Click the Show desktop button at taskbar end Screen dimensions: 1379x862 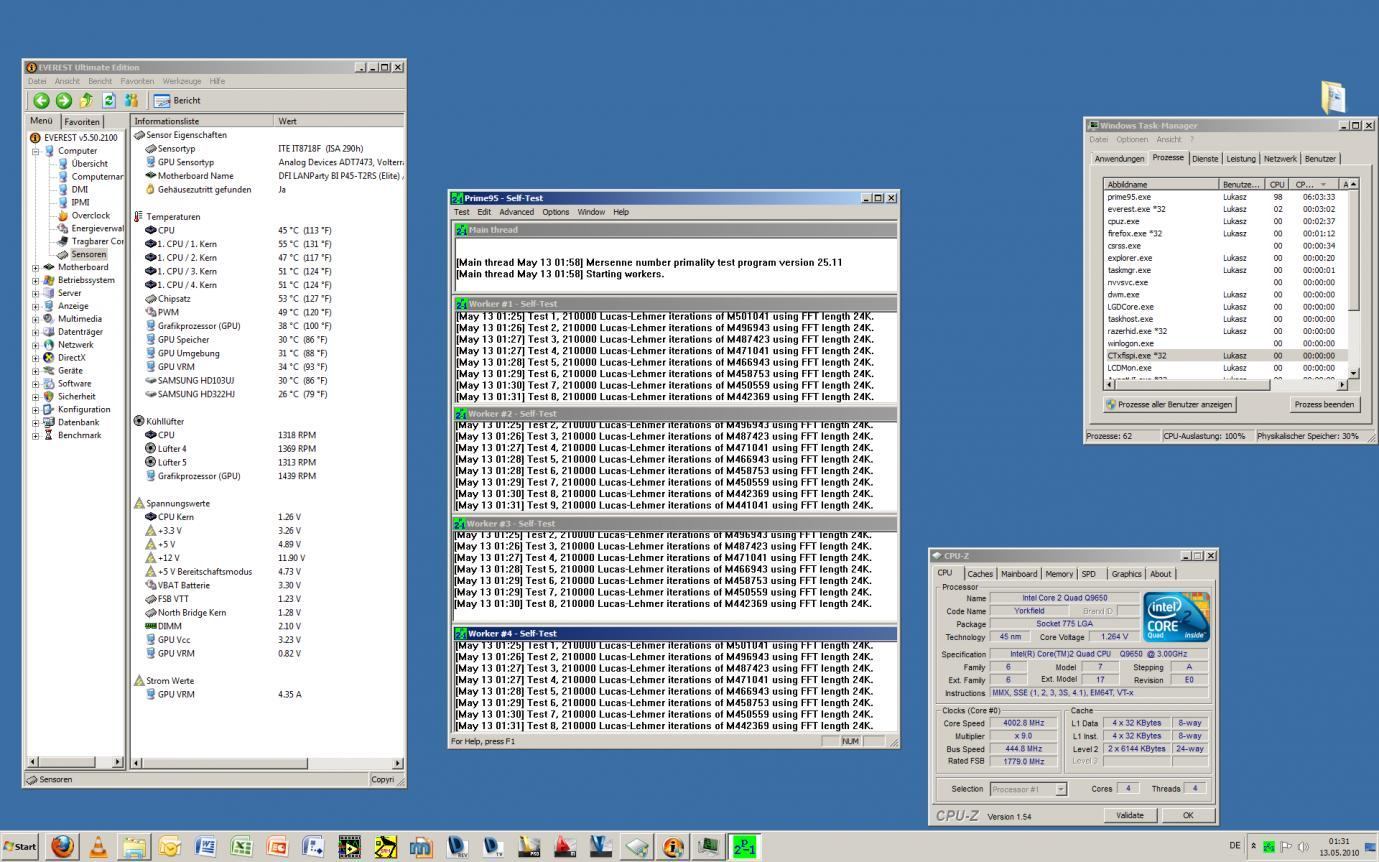click(x=1371, y=847)
